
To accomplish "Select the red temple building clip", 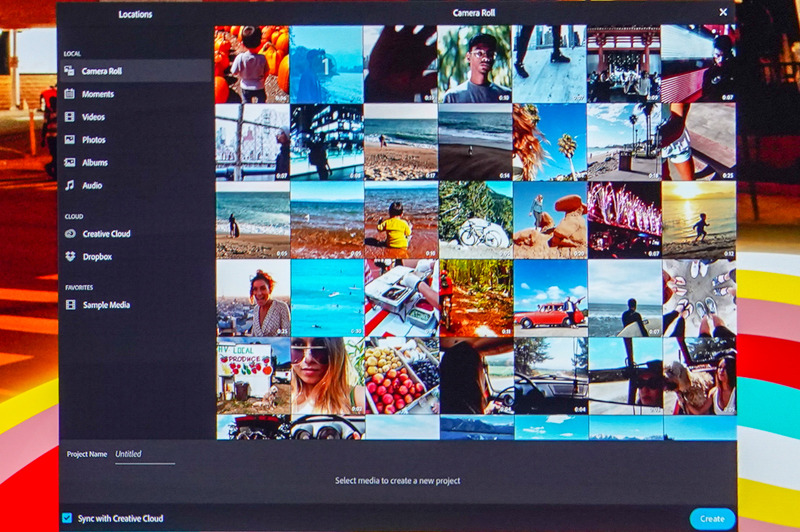I will click(623, 64).
